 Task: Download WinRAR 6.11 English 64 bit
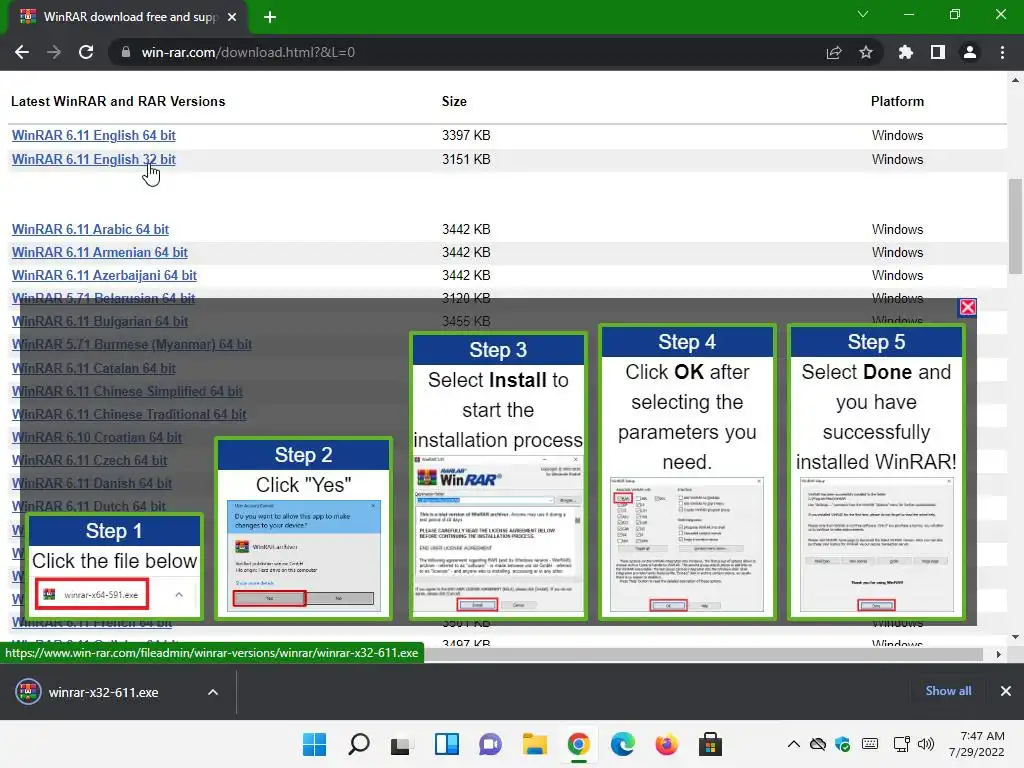coord(93,135)
